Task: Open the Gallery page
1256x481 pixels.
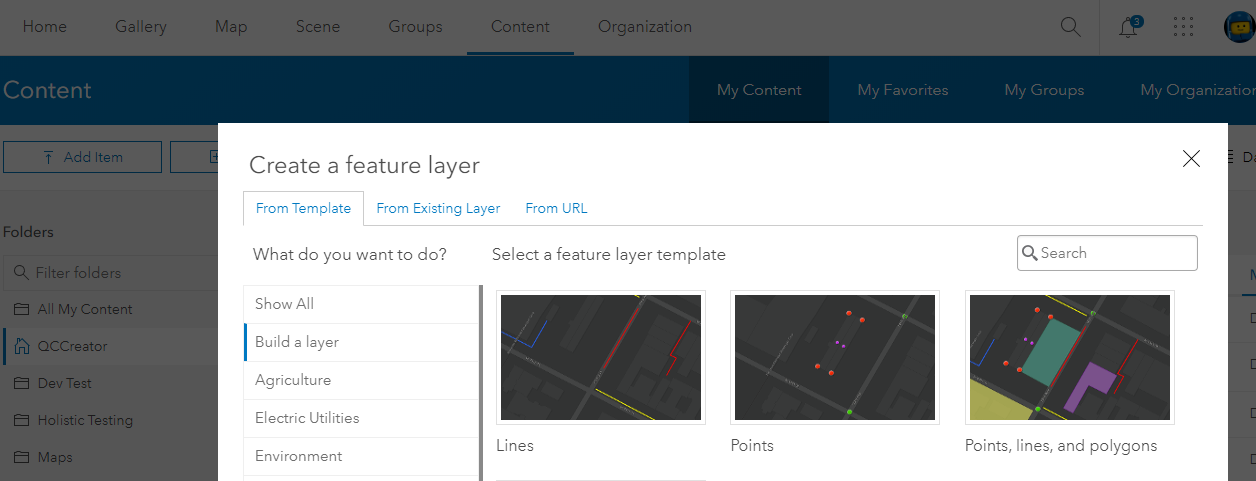Action: (141, 27)
